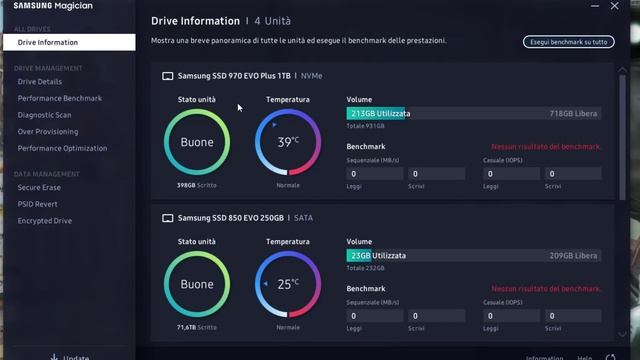The width and height of the screenshot is (640, 360).
Task: Close the Samsung Magician window
Action: coord(614,6)
